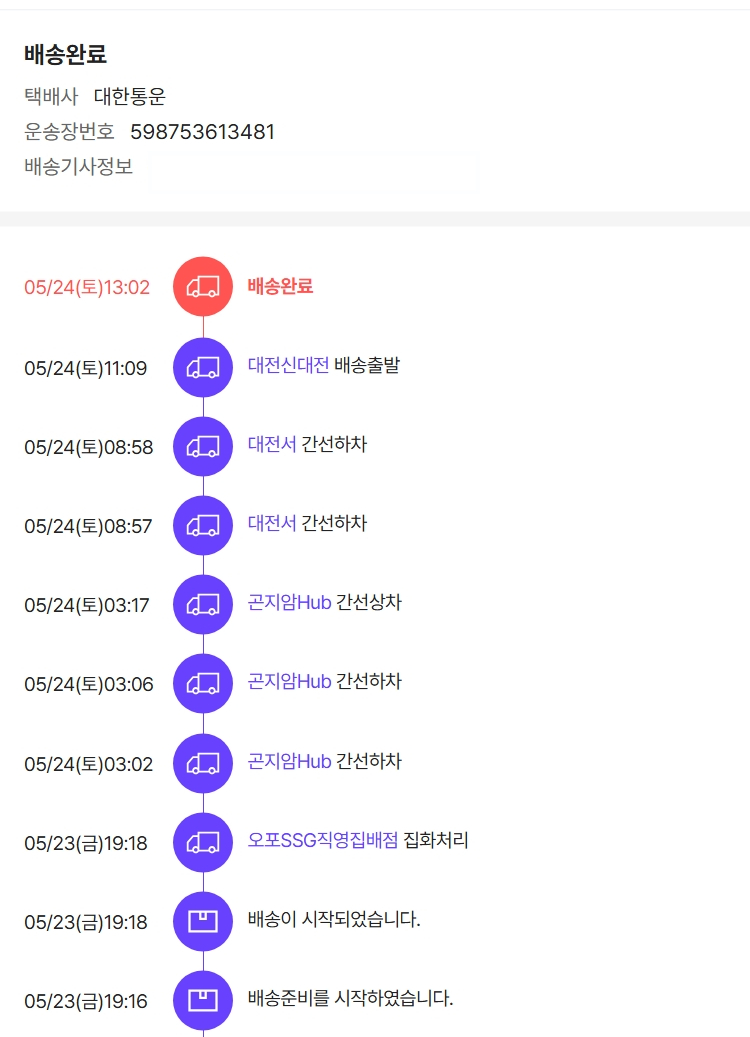Click the red delivery-complete truck icon

coord(203,287)
